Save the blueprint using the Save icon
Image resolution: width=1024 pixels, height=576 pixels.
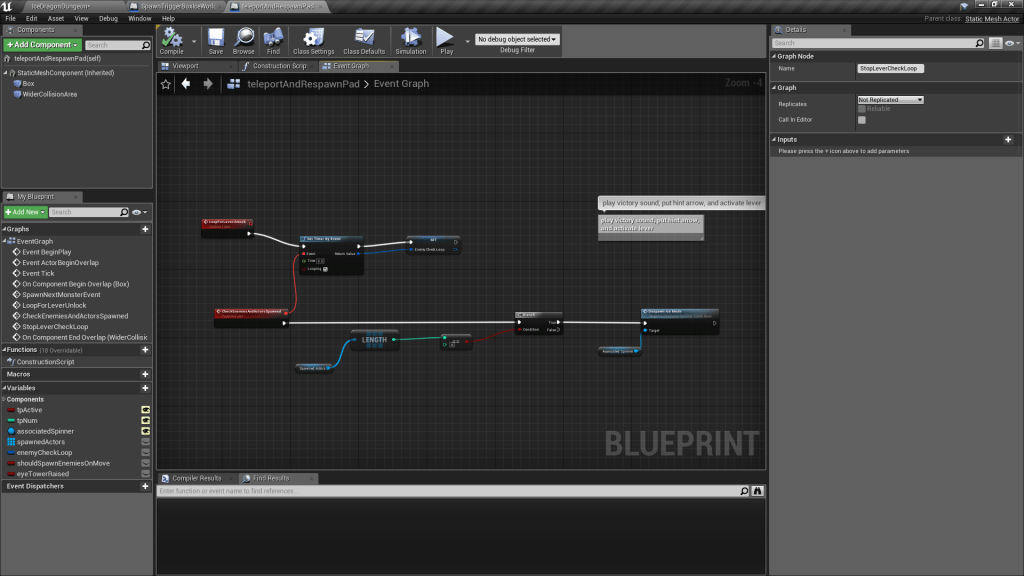tap(216, 39)
